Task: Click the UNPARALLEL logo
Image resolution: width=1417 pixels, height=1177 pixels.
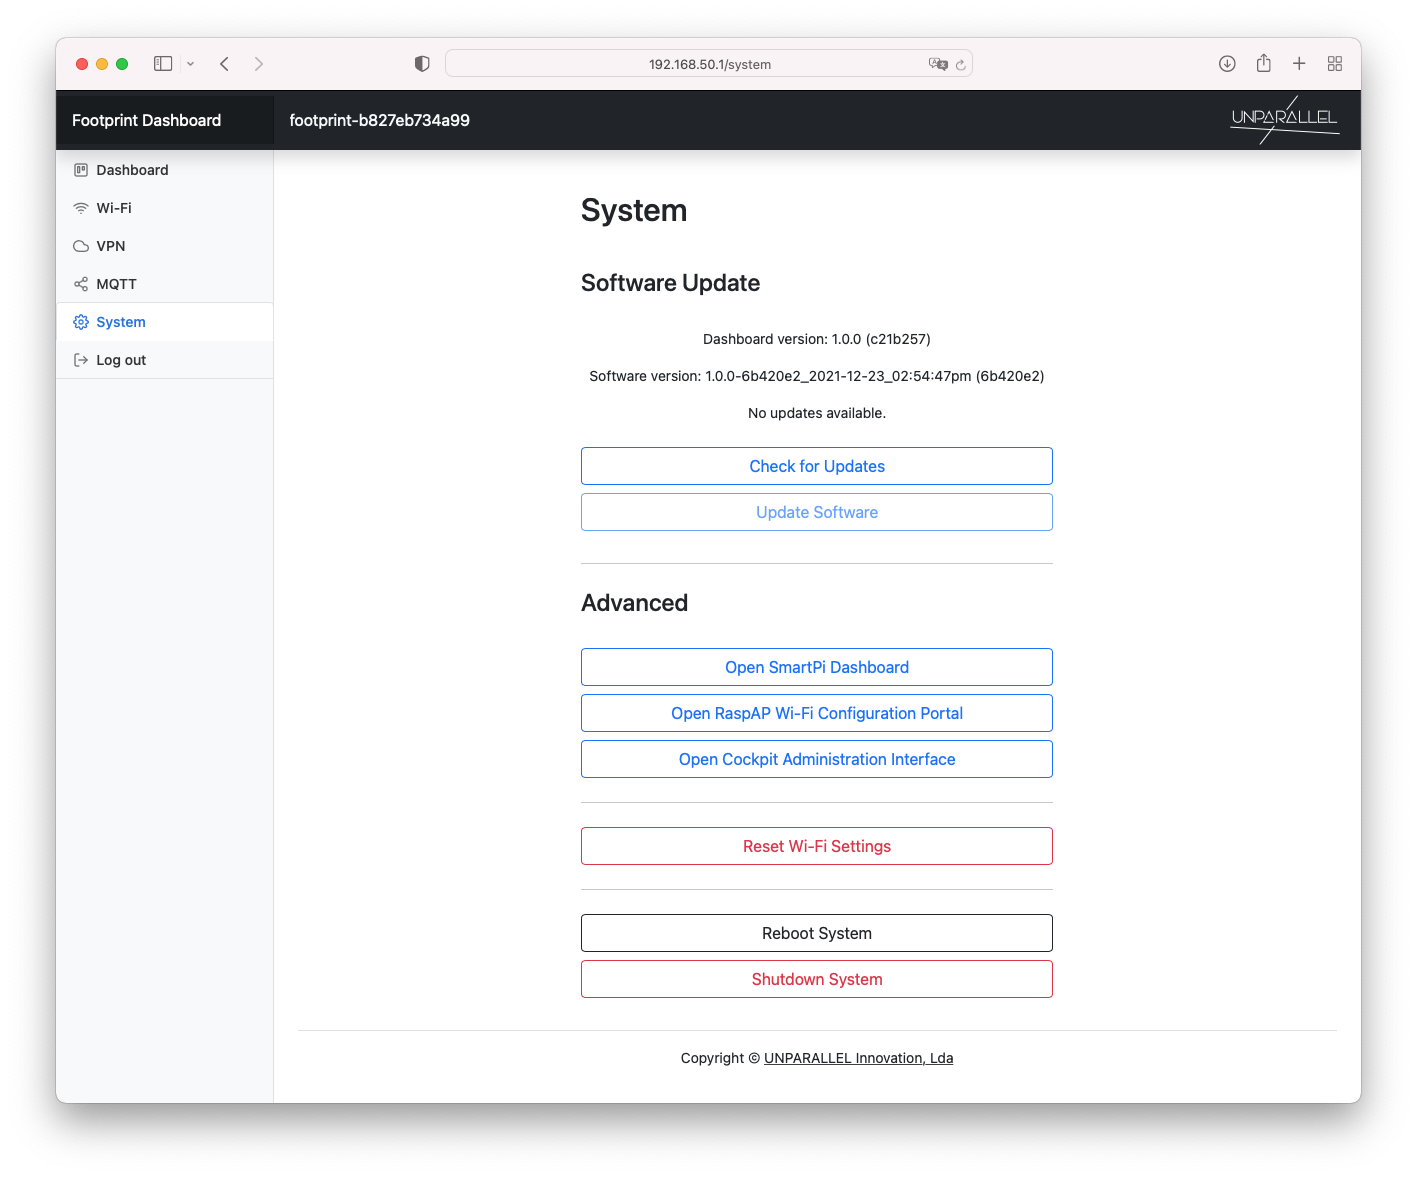Action: click(x=1285, y=120)
